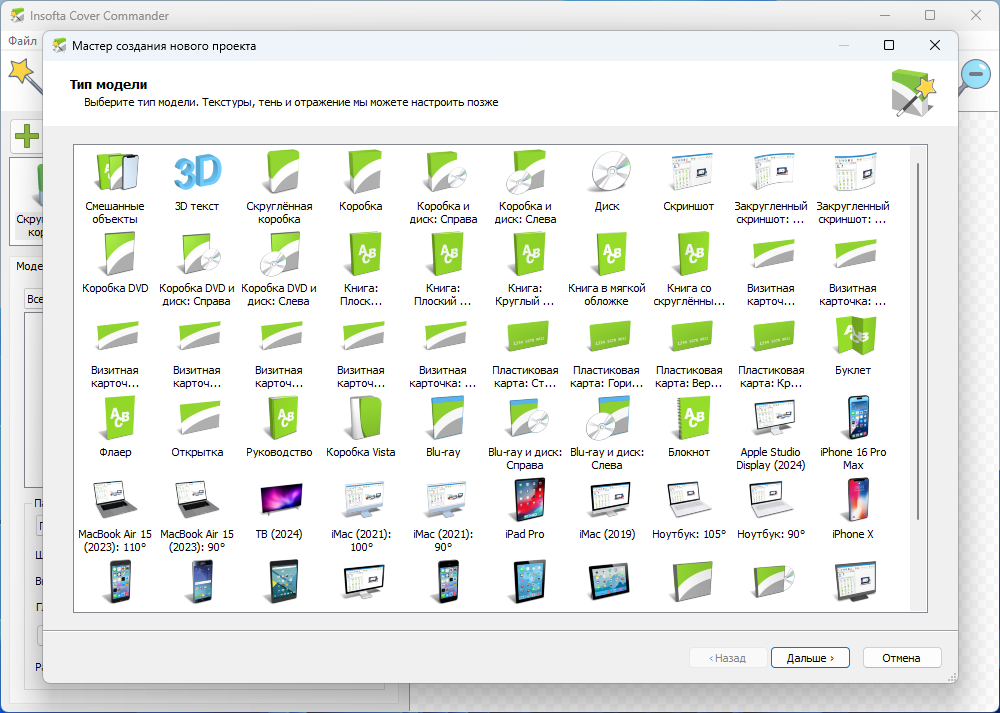Viewport: 1000px width, 713px height.
Task: Pick the Коробка DVD model
Action: tap(115, 256)
